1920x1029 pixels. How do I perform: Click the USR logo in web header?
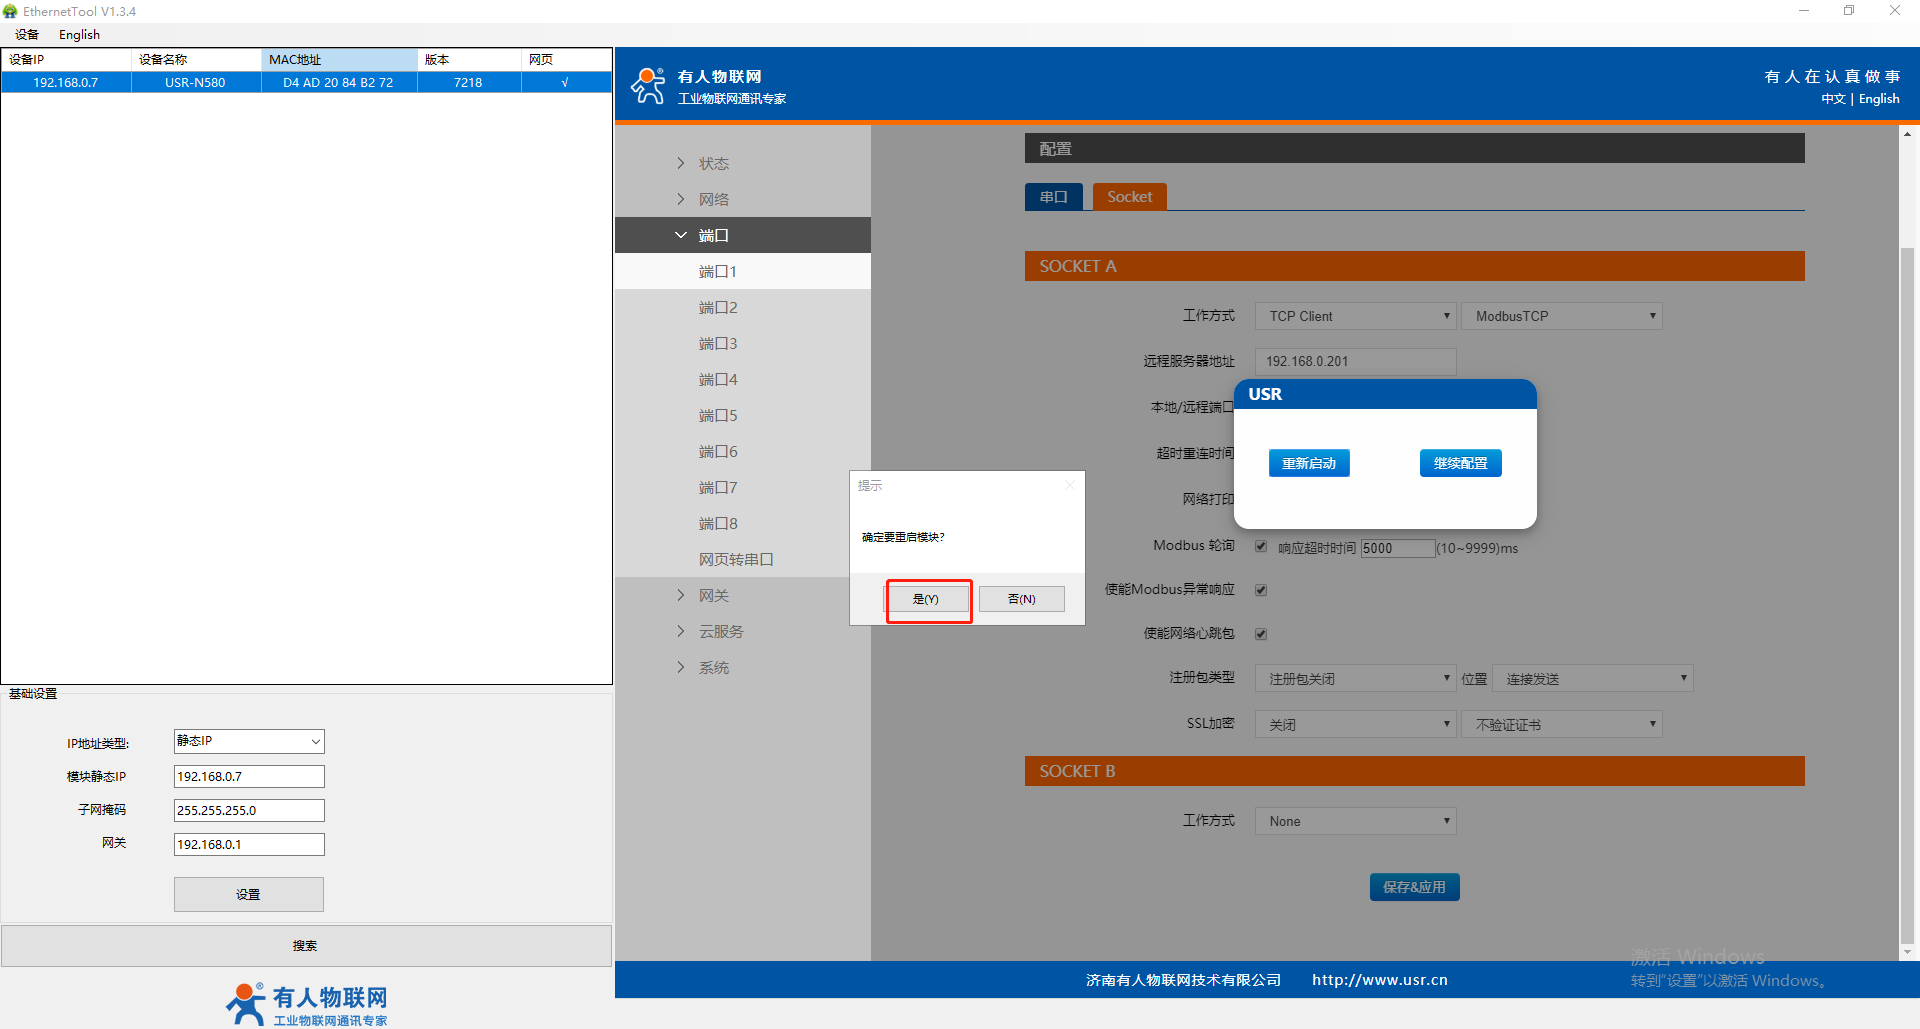pyautogui.click(x=648, y=86)
